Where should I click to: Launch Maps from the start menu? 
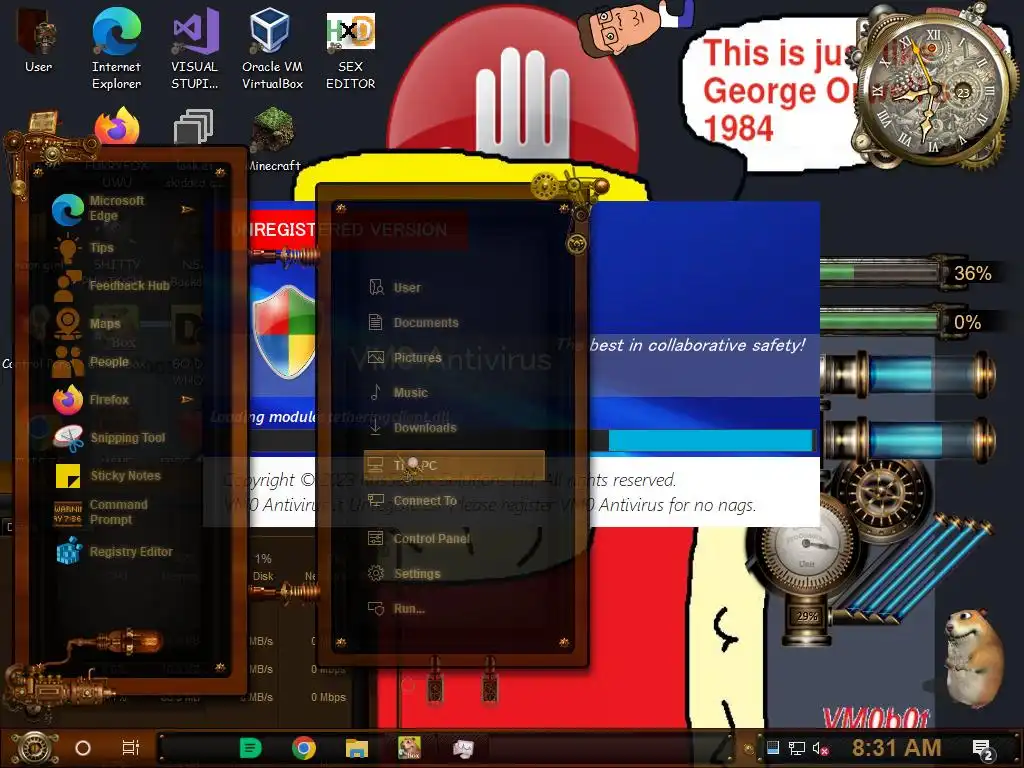[x=88, y=323]
